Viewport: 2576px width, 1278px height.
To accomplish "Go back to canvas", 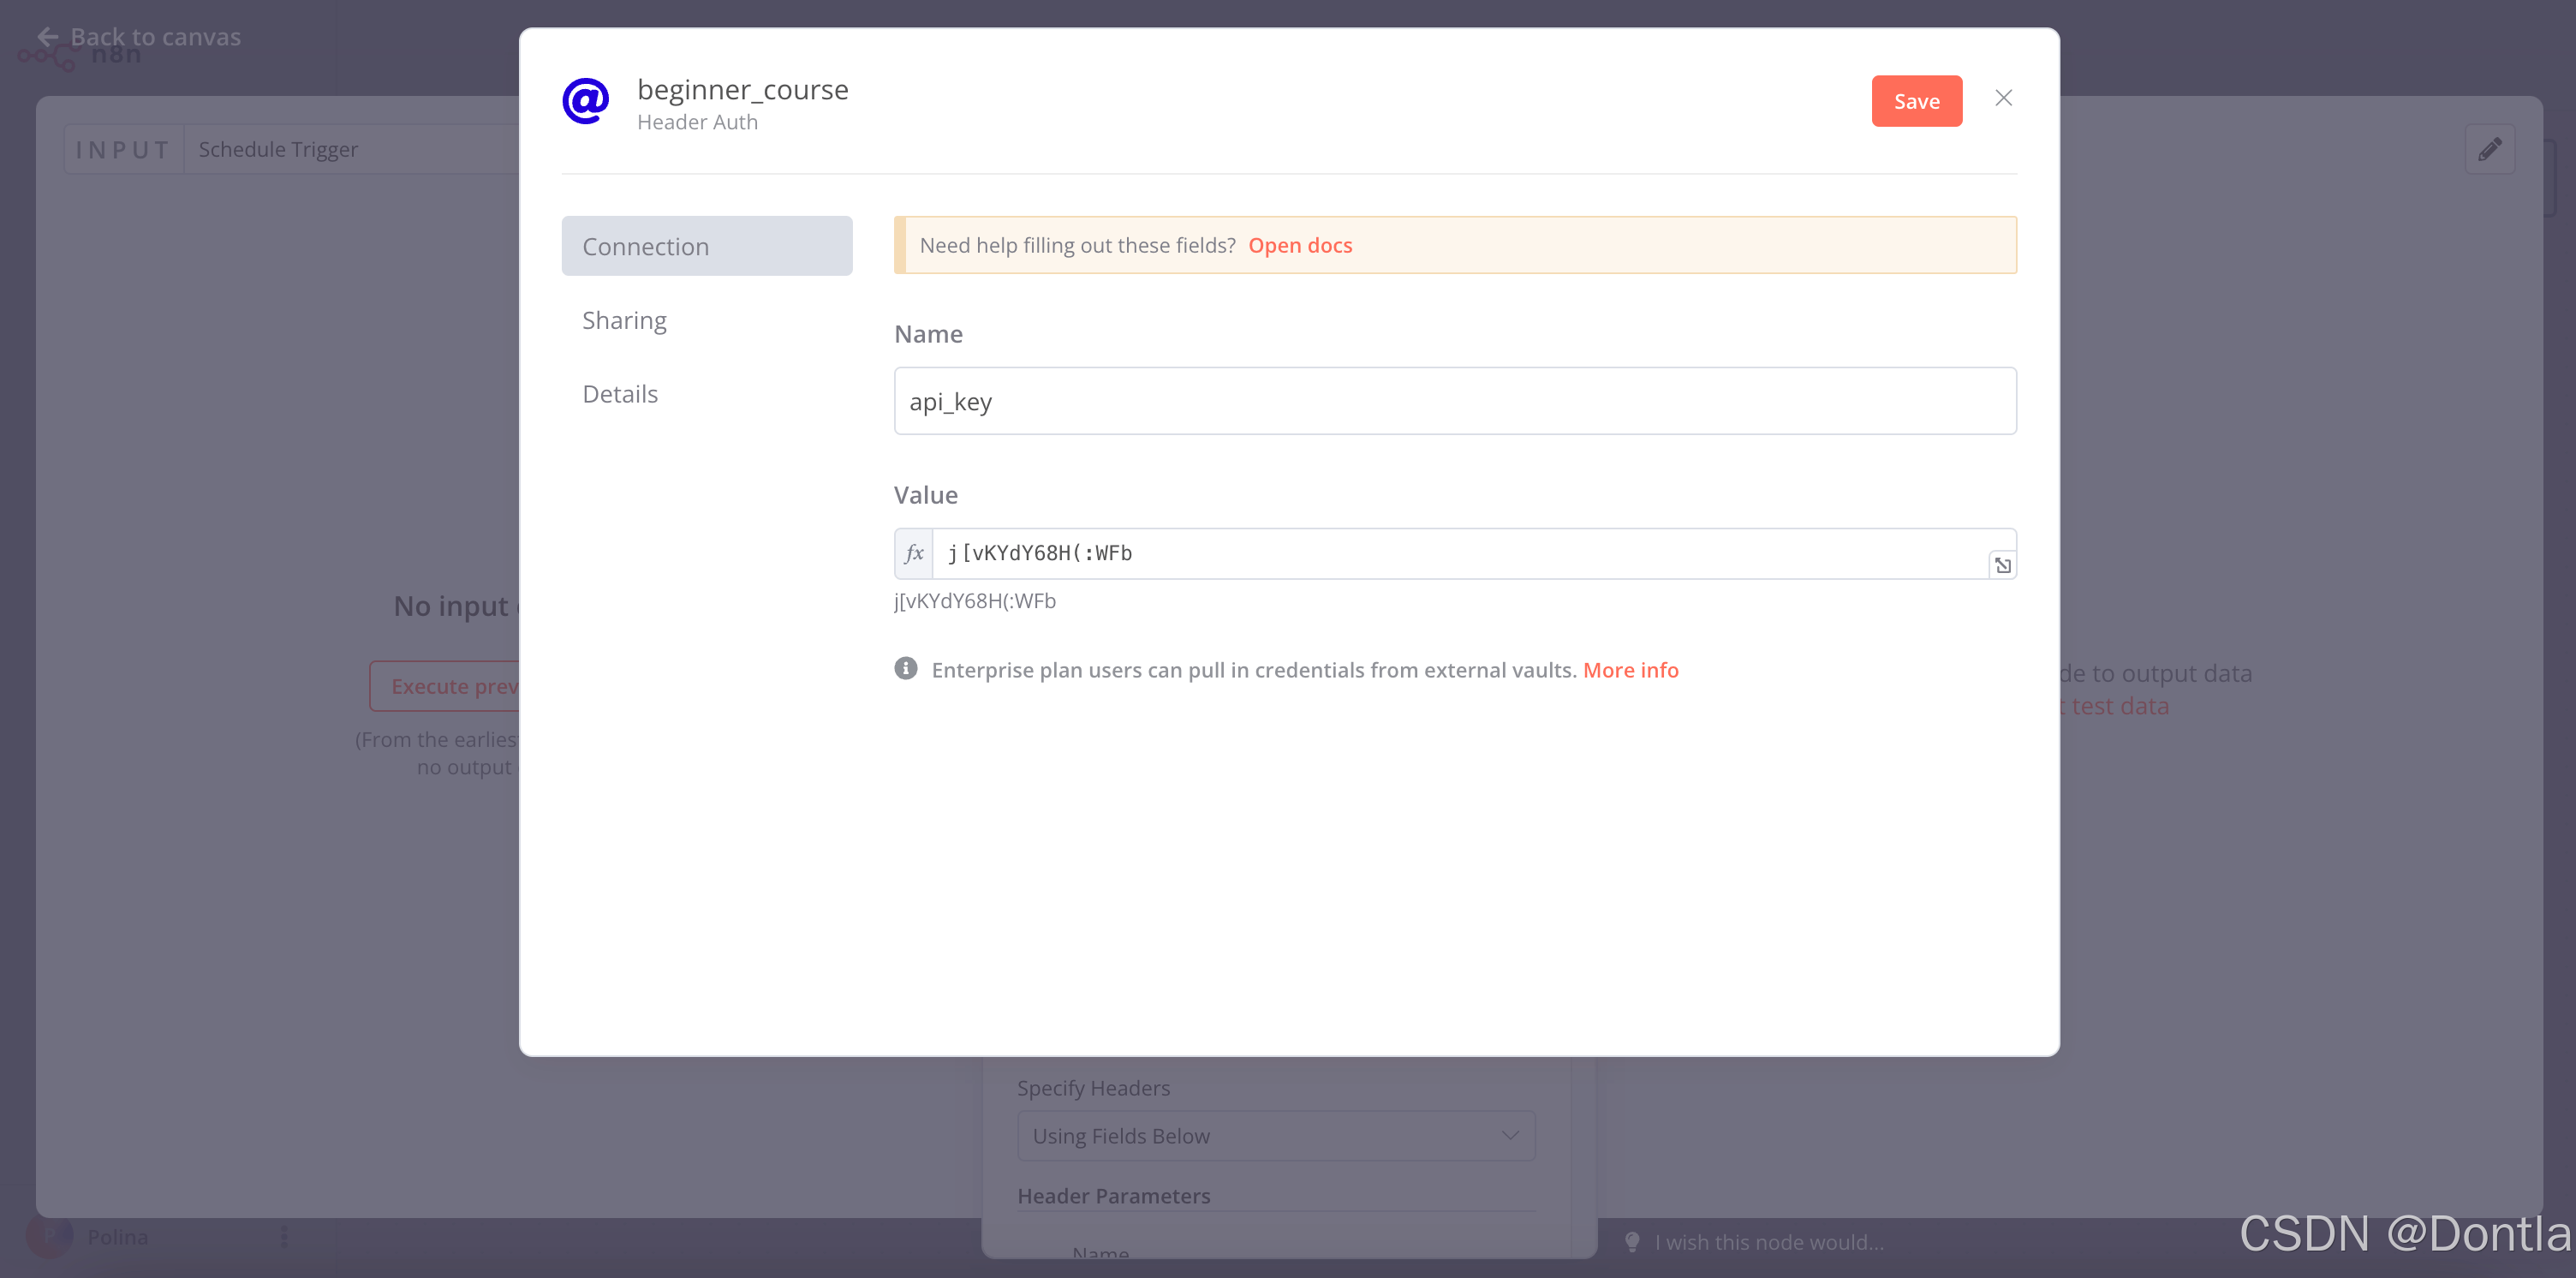I will click(x=139, y=37).
